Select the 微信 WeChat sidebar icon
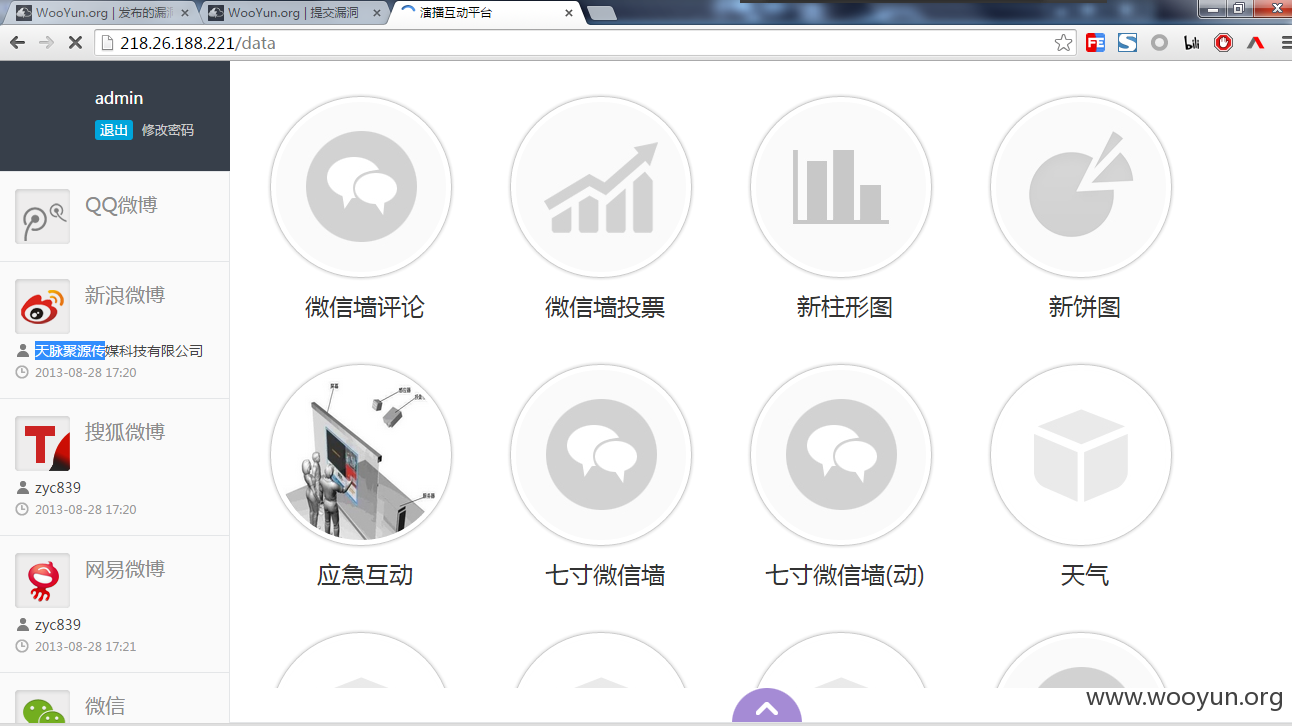 [x=42, y=707]
